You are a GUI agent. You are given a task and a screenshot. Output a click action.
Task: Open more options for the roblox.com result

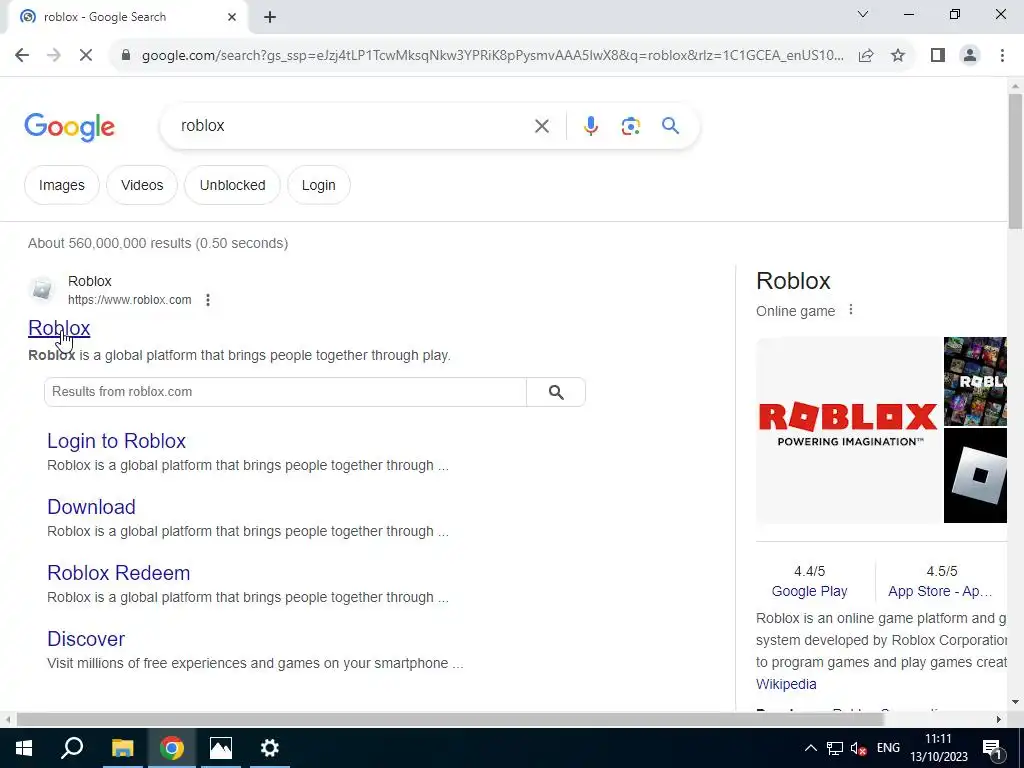[208, 300]
